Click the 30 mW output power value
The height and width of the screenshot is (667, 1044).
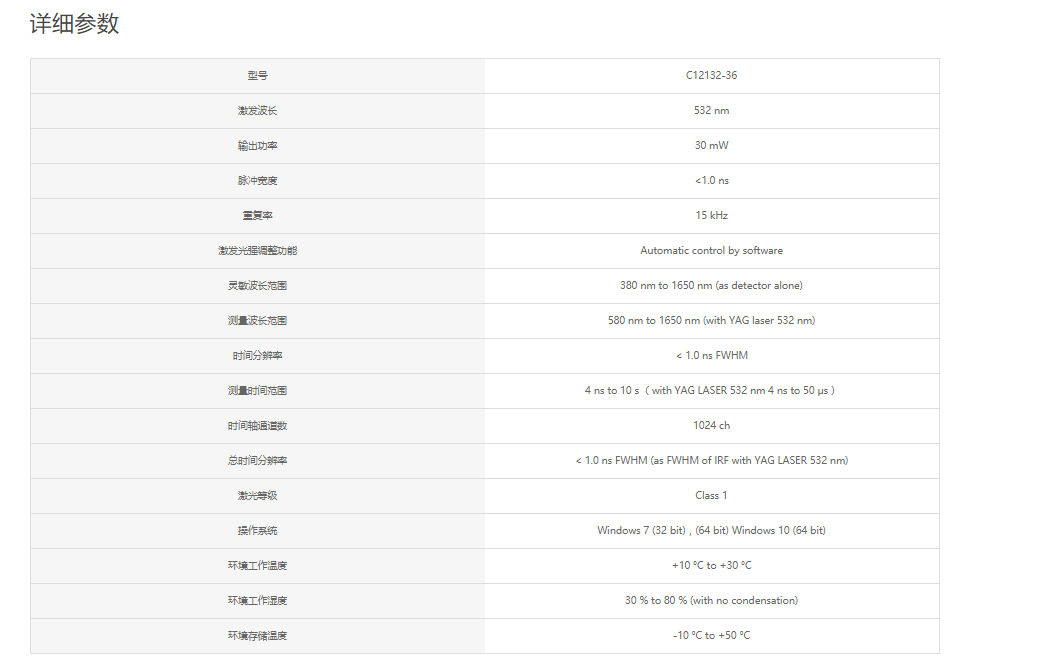pos(711,145)
